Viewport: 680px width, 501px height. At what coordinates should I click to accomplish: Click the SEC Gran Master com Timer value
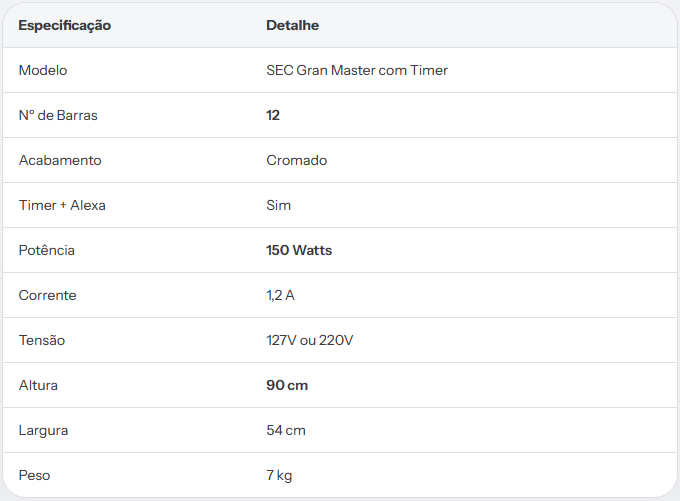[357, 70]
